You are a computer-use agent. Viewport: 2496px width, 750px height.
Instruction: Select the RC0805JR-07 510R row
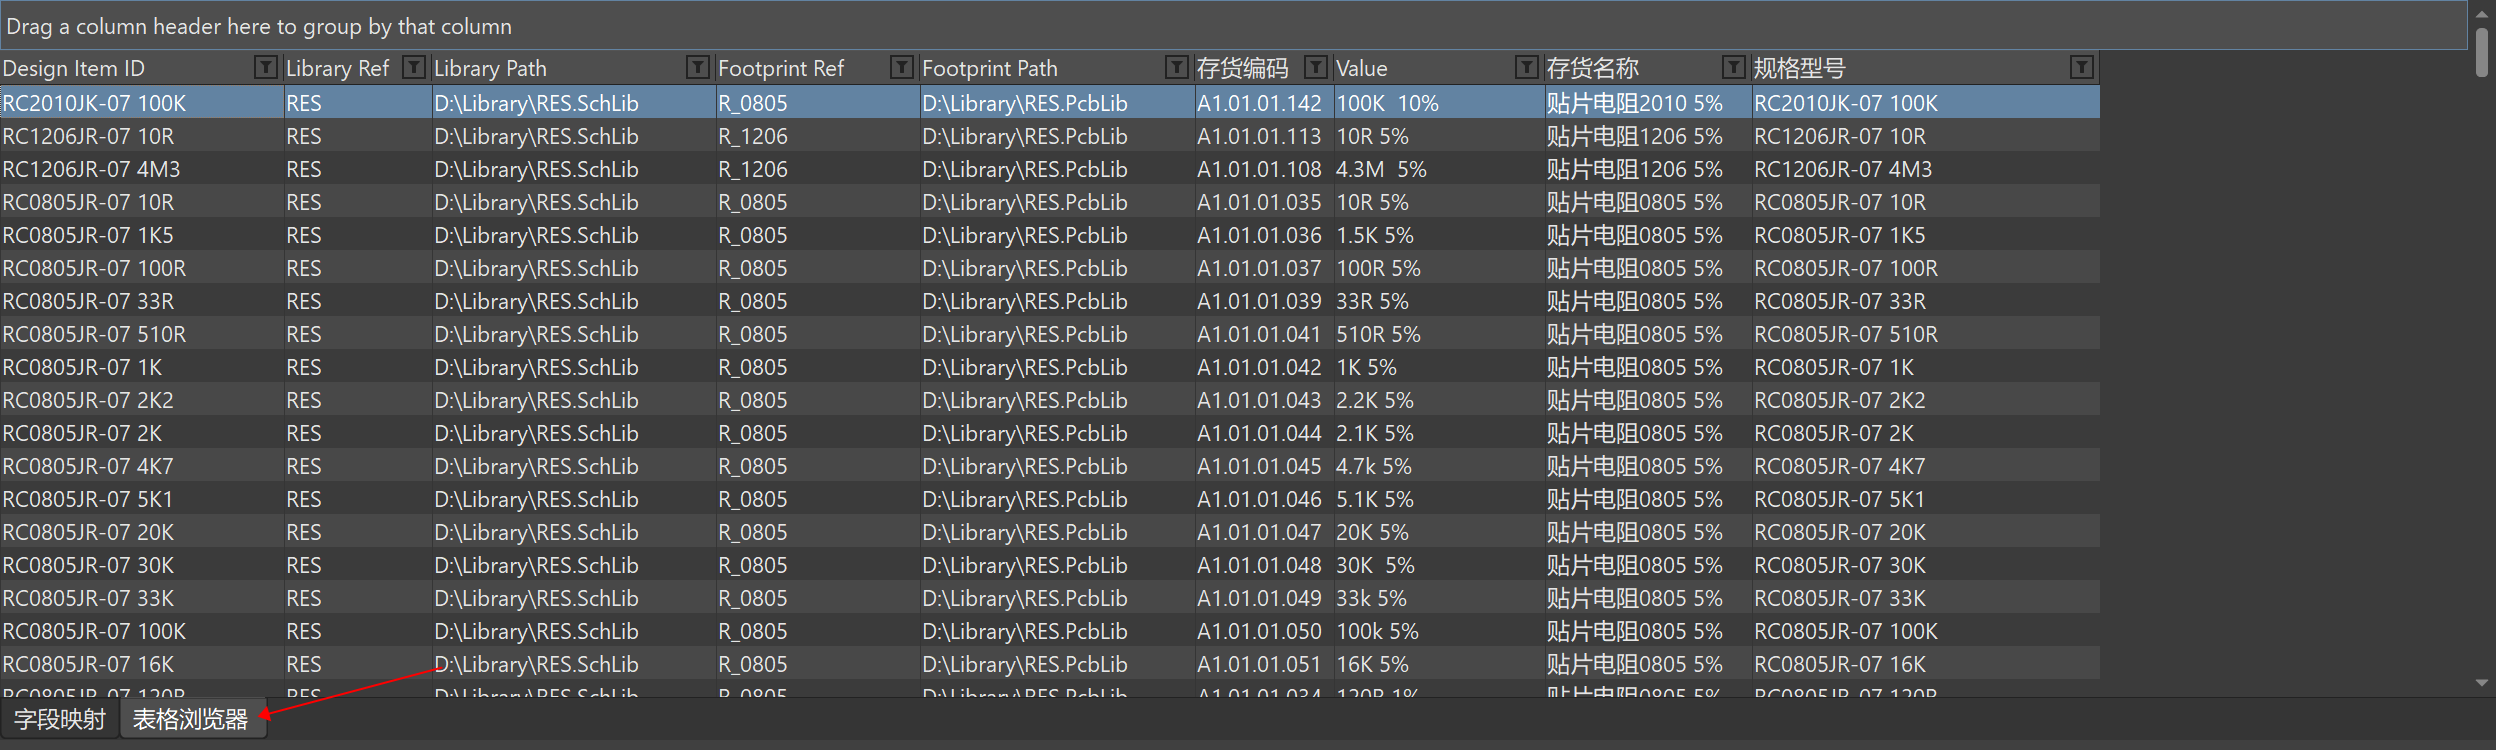pyautogui.click(x=95, y=334)
